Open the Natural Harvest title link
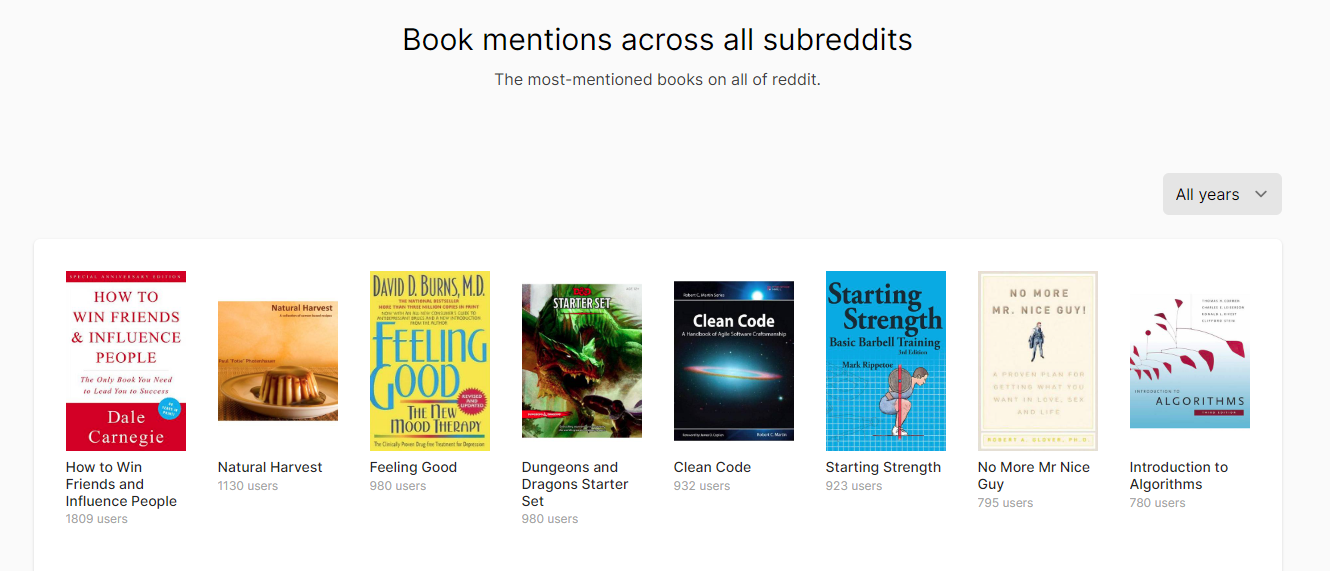The width and height of the screenshot is (1330, 571). point(270,467)
